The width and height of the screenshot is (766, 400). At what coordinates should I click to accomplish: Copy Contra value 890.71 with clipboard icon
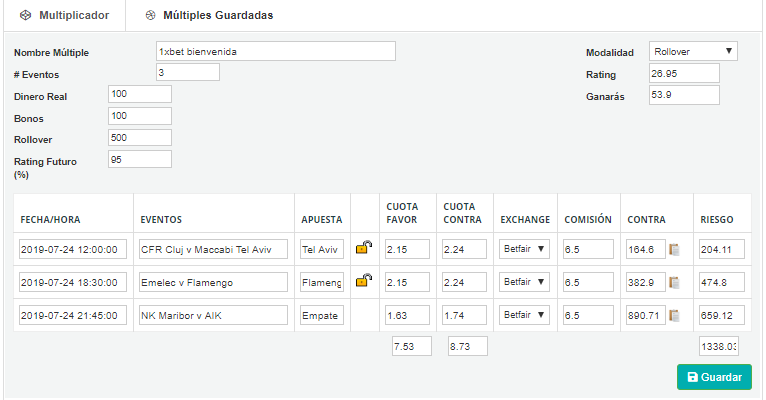click(675, 316)
